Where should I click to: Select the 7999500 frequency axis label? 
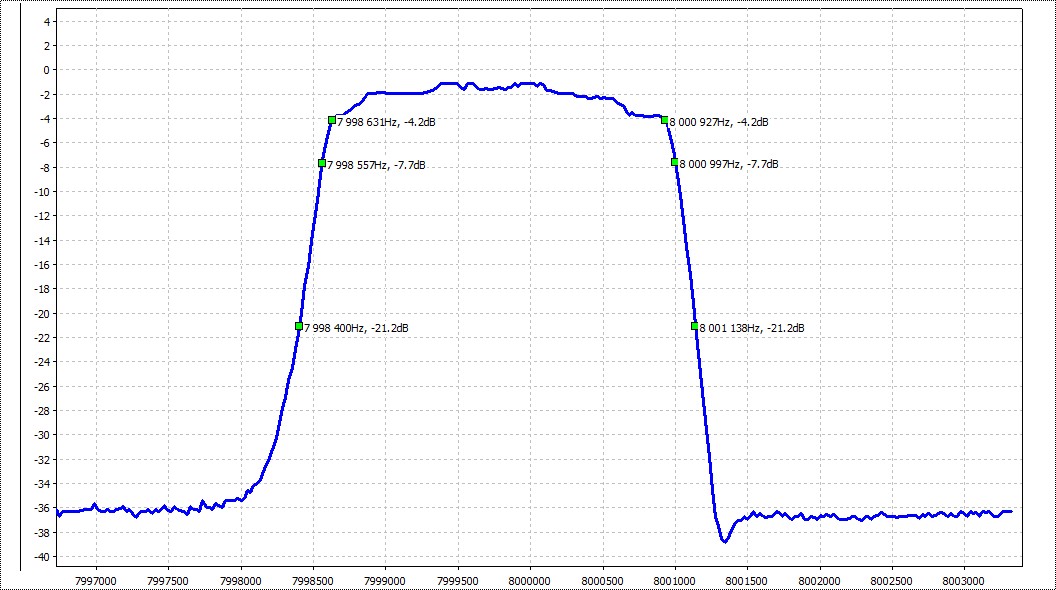(x=458, y=581)
